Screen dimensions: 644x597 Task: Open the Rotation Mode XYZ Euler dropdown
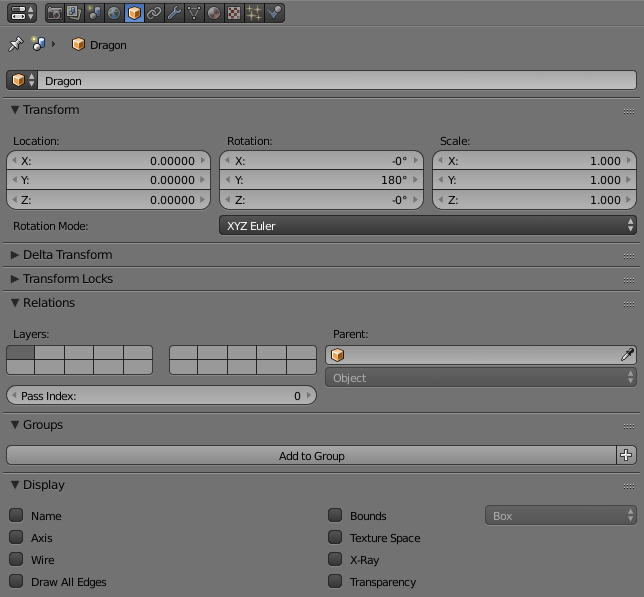coord(428,225)
